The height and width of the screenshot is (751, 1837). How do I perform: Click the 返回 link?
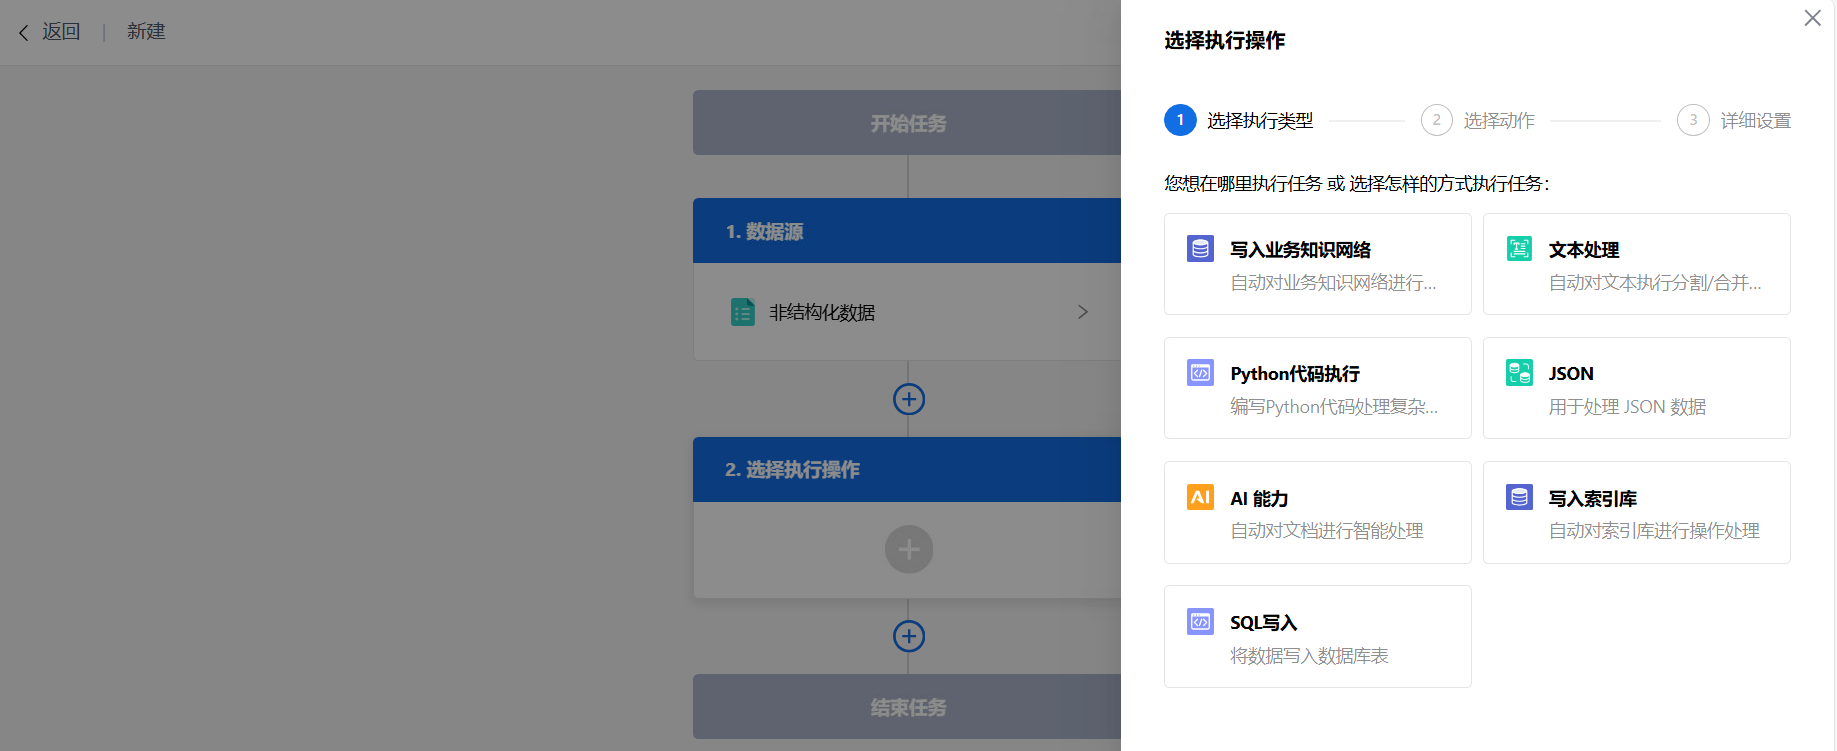[x=61, y=32]
